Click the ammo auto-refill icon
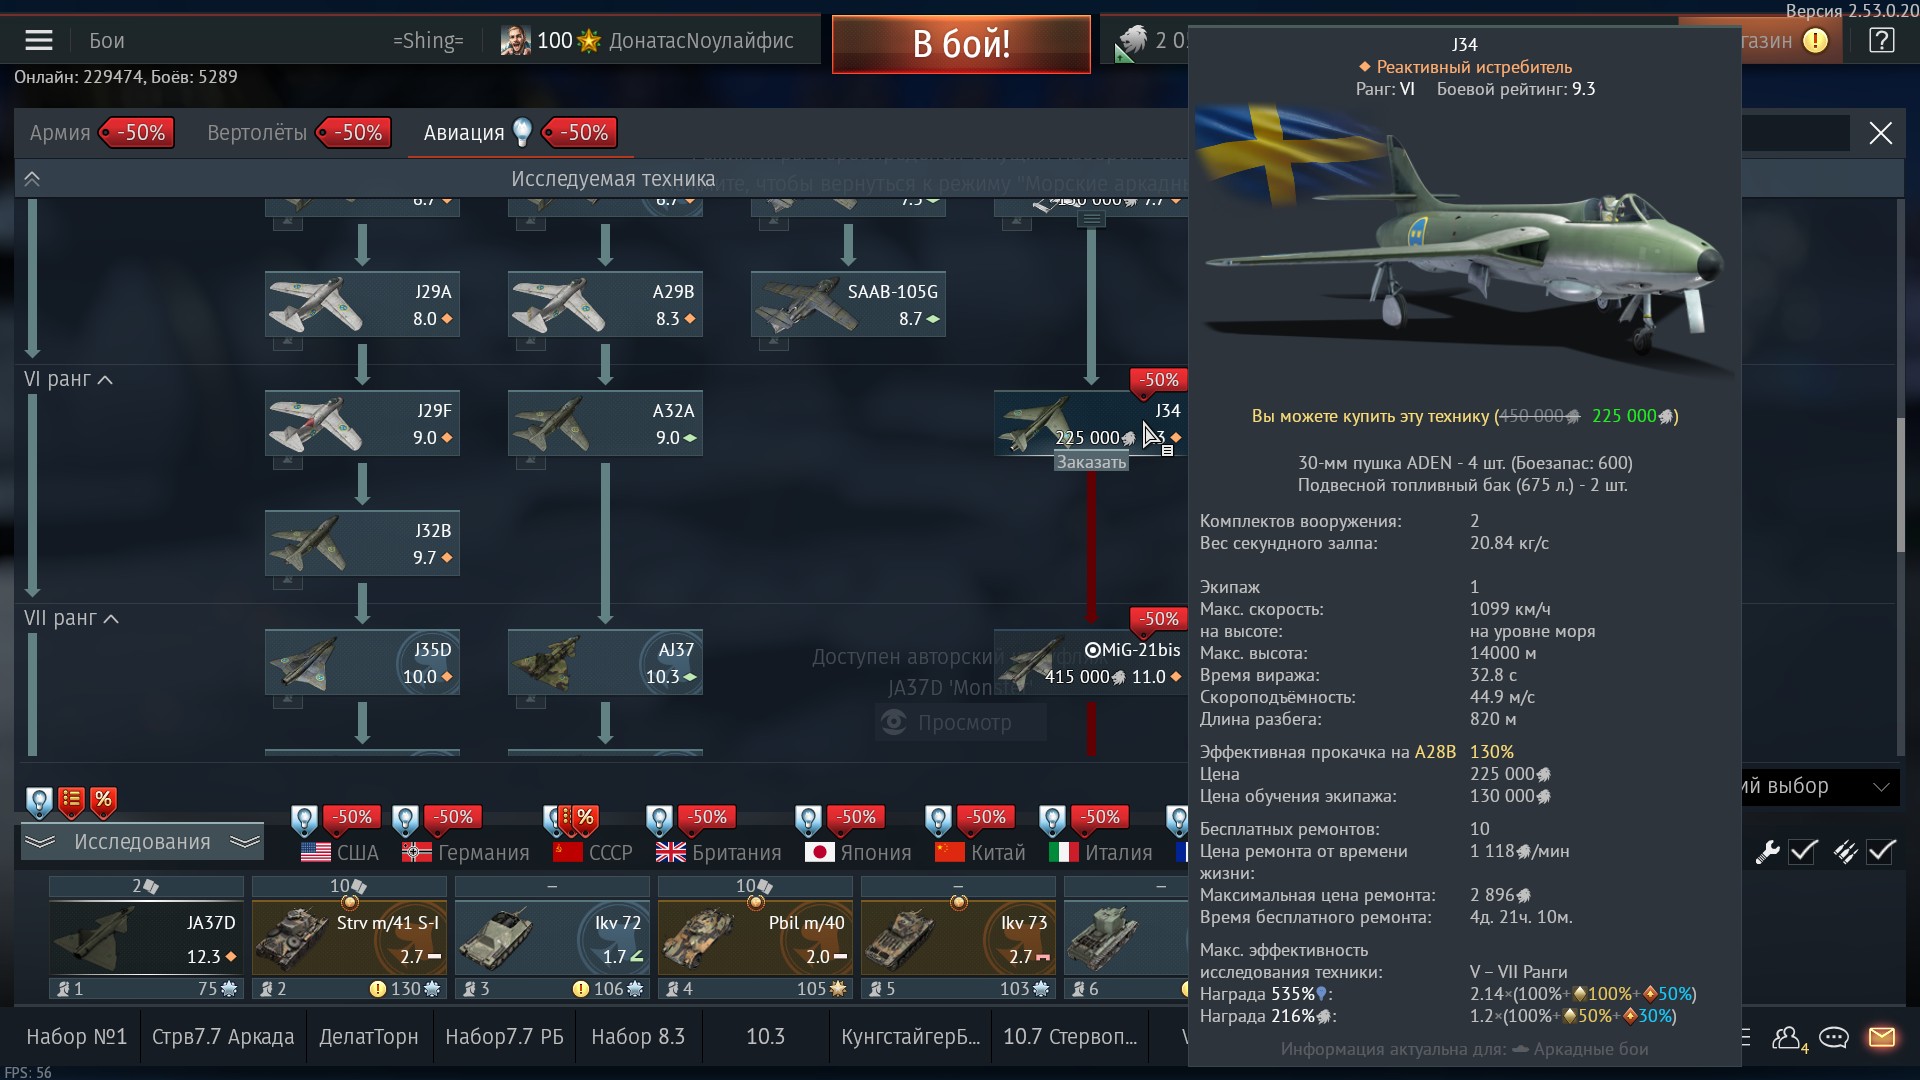1920x1080 pixels. click(1845, 852)
